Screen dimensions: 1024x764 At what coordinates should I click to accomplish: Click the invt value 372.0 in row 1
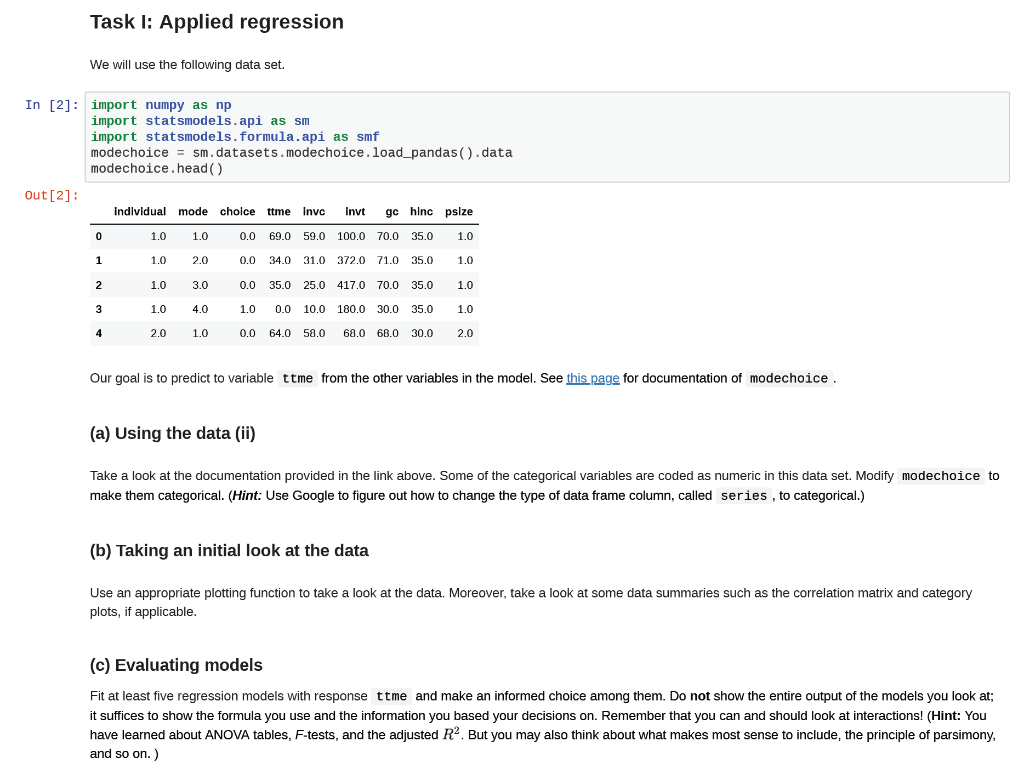pyautogui.click(x=351, y=261)
